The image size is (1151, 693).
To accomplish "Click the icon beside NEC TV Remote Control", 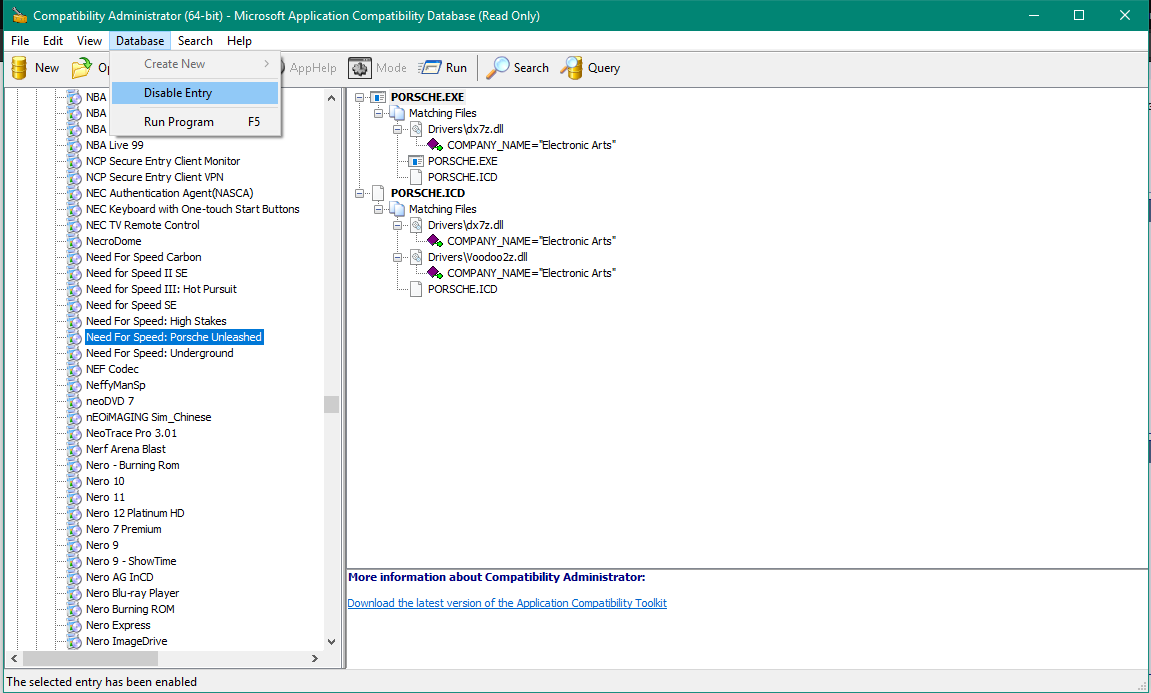I will pyautogui.click(x=74, y=225).
